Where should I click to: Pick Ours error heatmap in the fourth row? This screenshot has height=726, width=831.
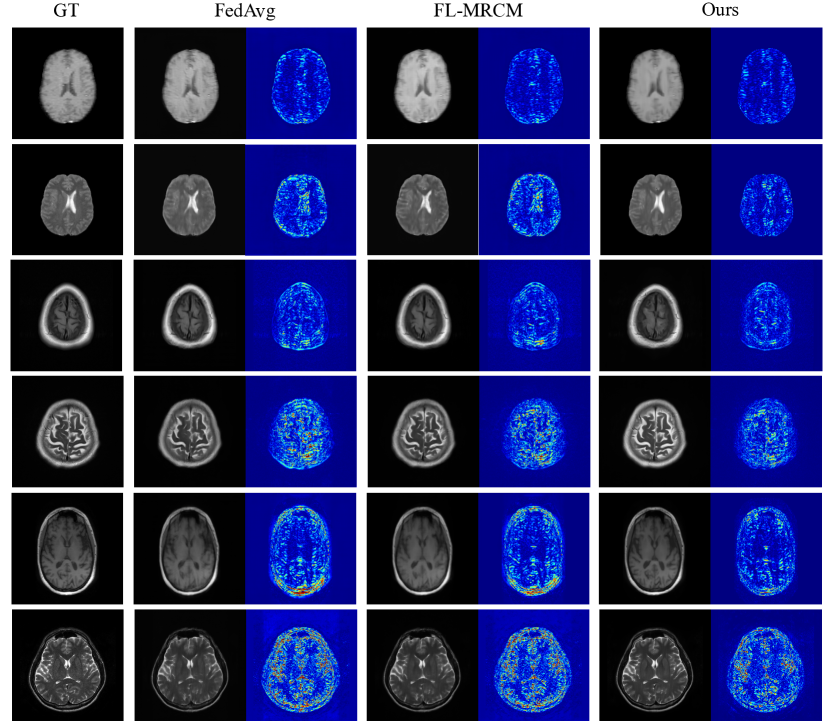[766, 431]
